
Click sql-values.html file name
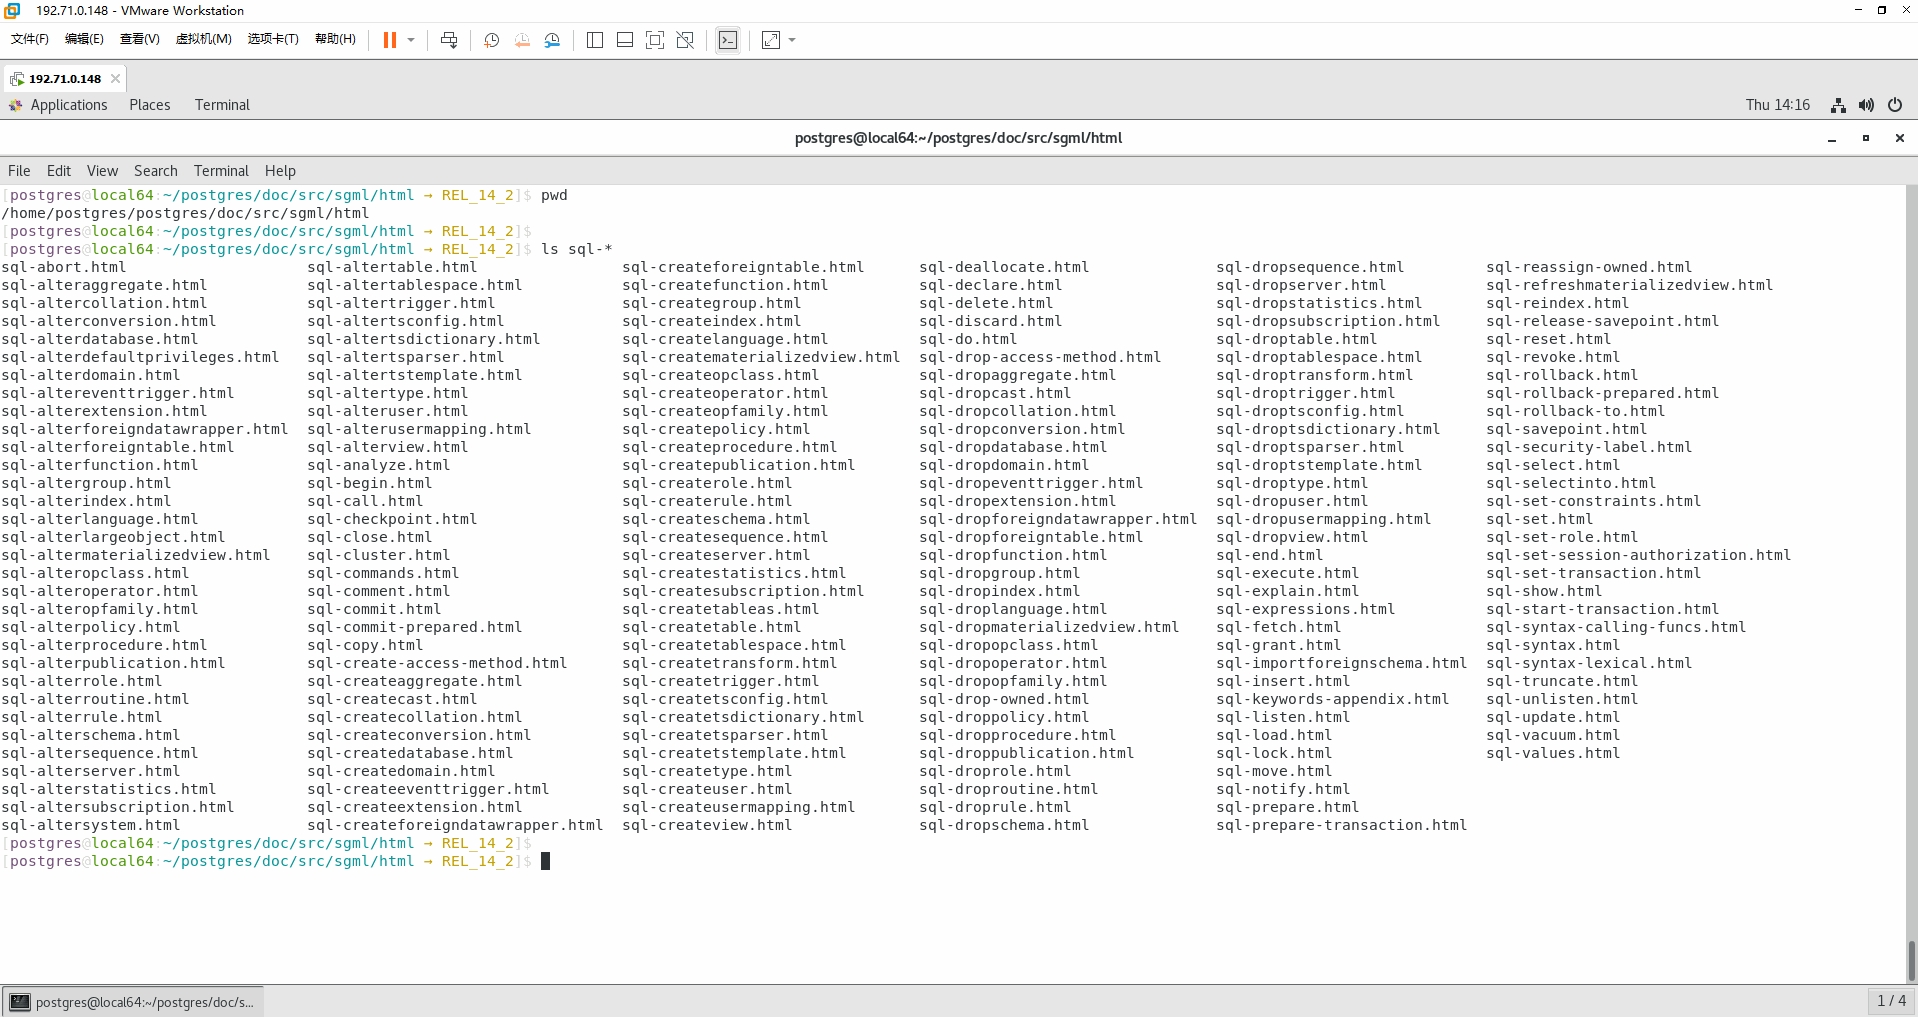pos(1553,753)
